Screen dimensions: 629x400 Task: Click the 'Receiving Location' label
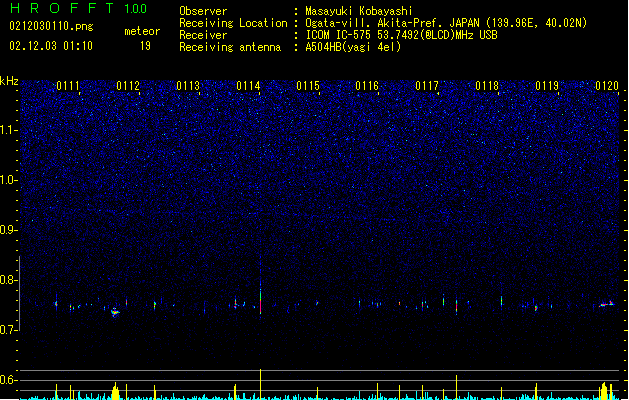(x=233, y=23)
